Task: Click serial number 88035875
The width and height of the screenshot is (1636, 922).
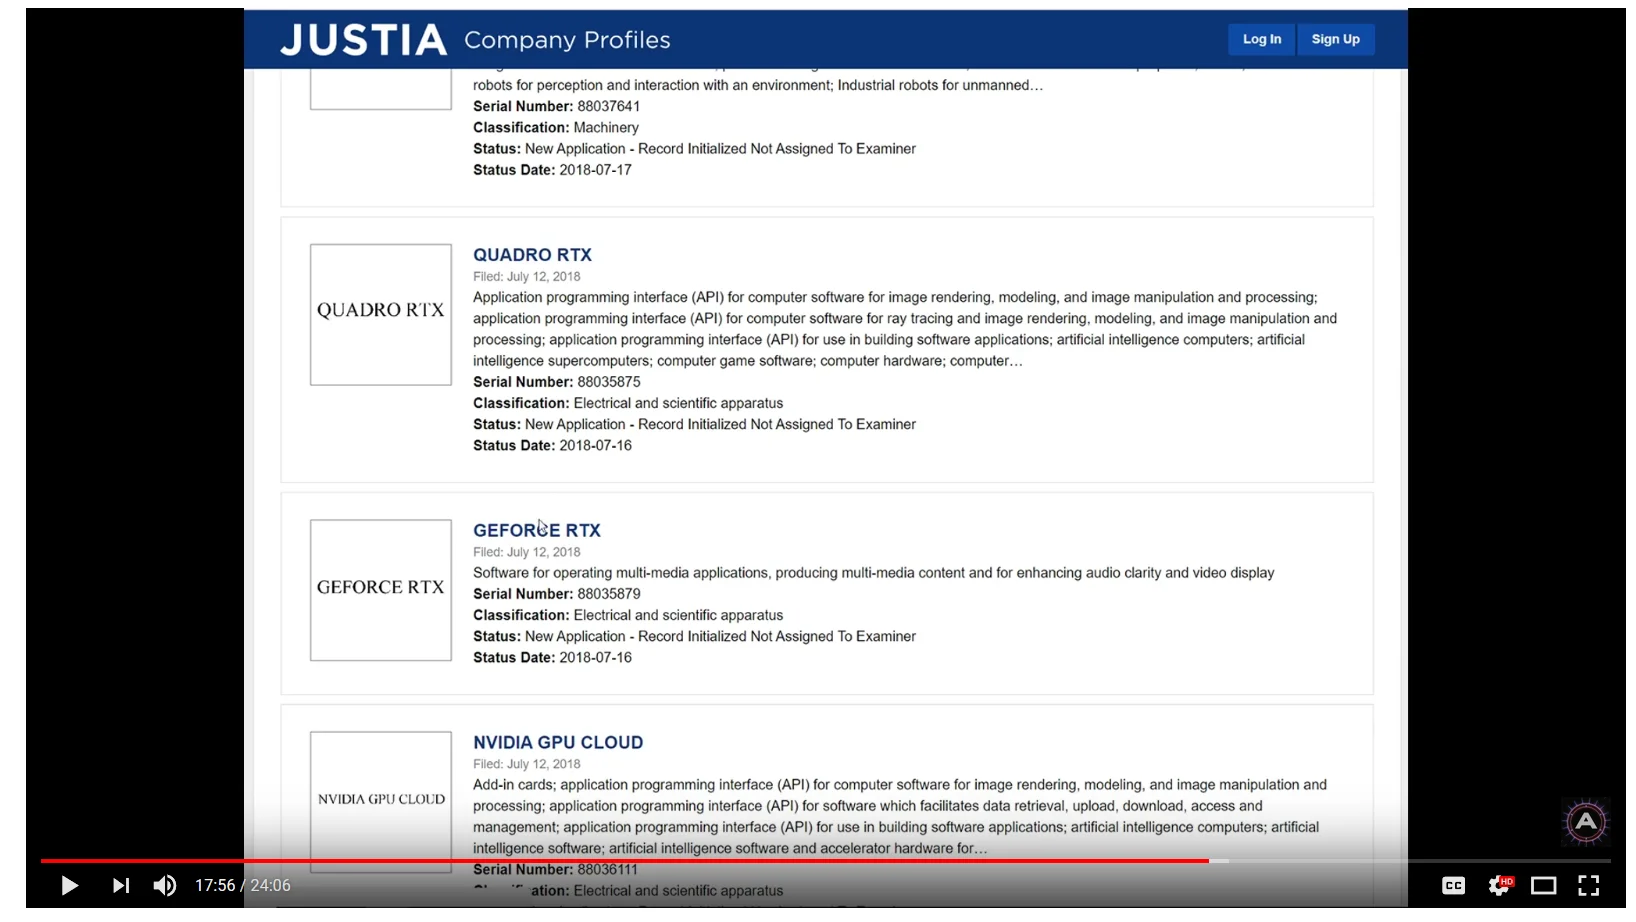Action: coord(609,382)
